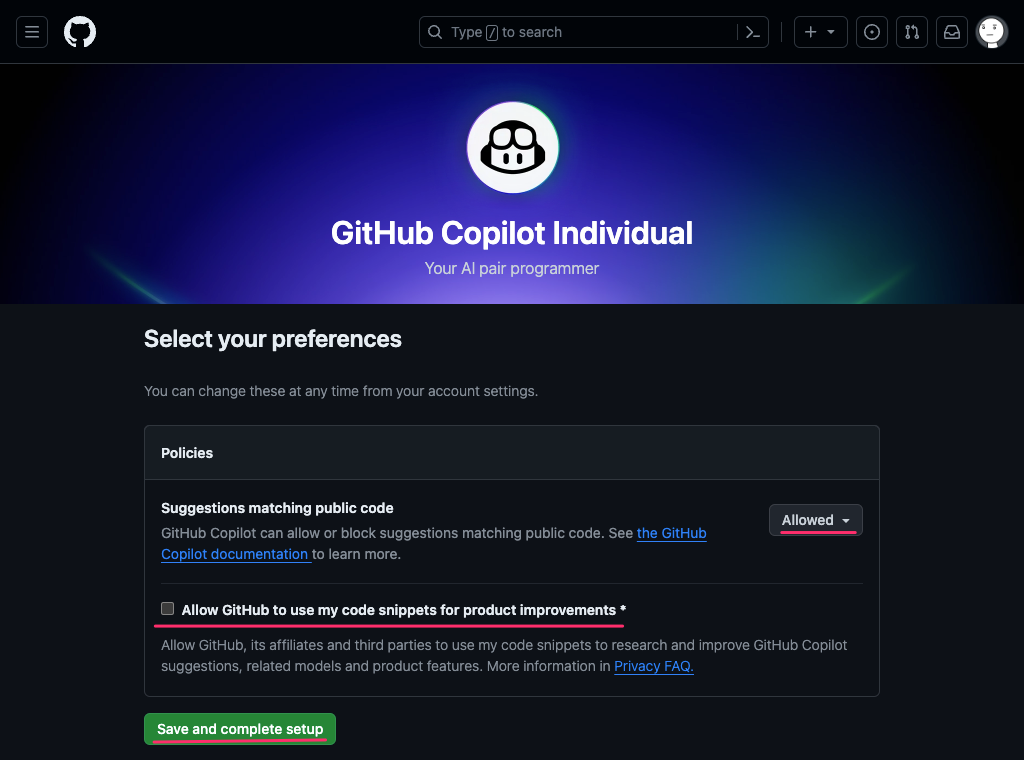The width and height of the screenshot is (1024, 760).
Task: Open the hamburger navigation menu
Action: pos(32,32)
